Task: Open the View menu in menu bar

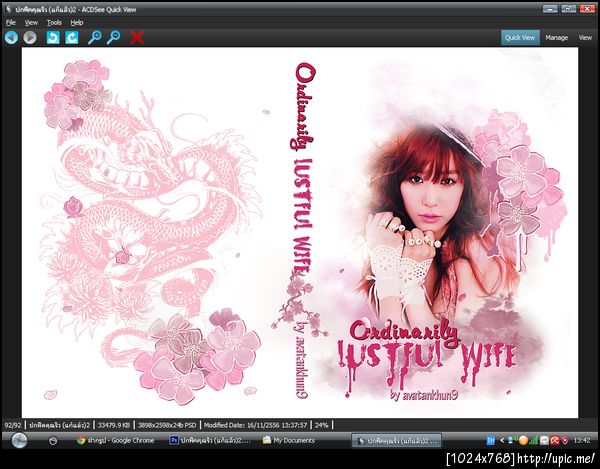Action: coord(31,23)
